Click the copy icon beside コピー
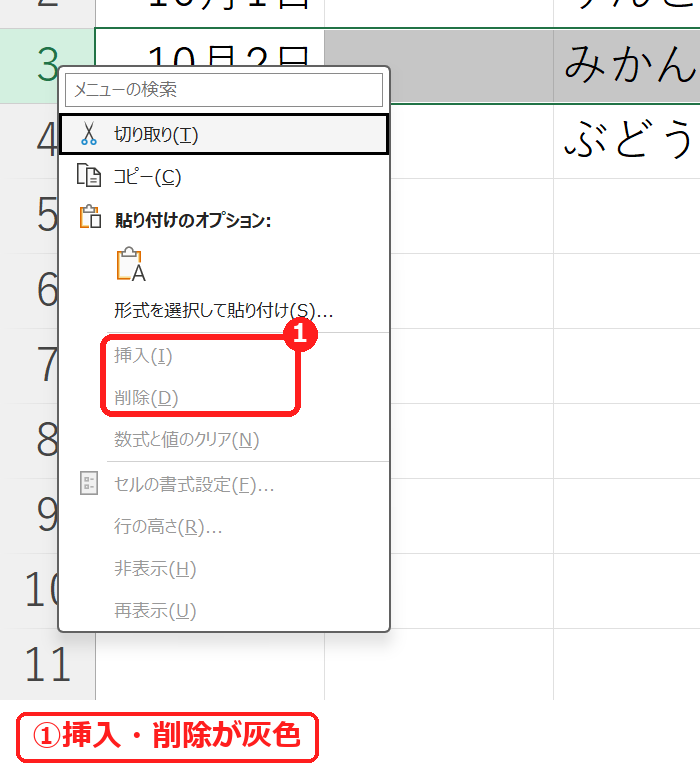Screen dimensions: 700x770 click(89, 175)
